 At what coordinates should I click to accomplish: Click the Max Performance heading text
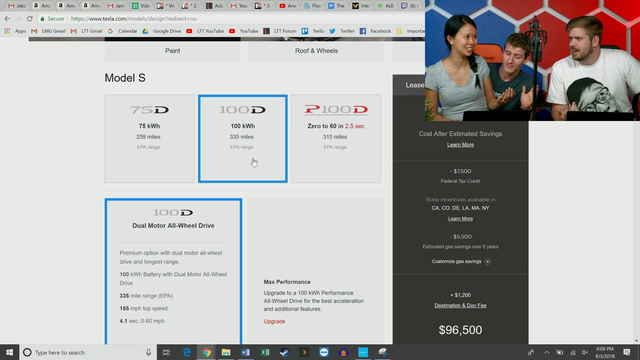287,282
